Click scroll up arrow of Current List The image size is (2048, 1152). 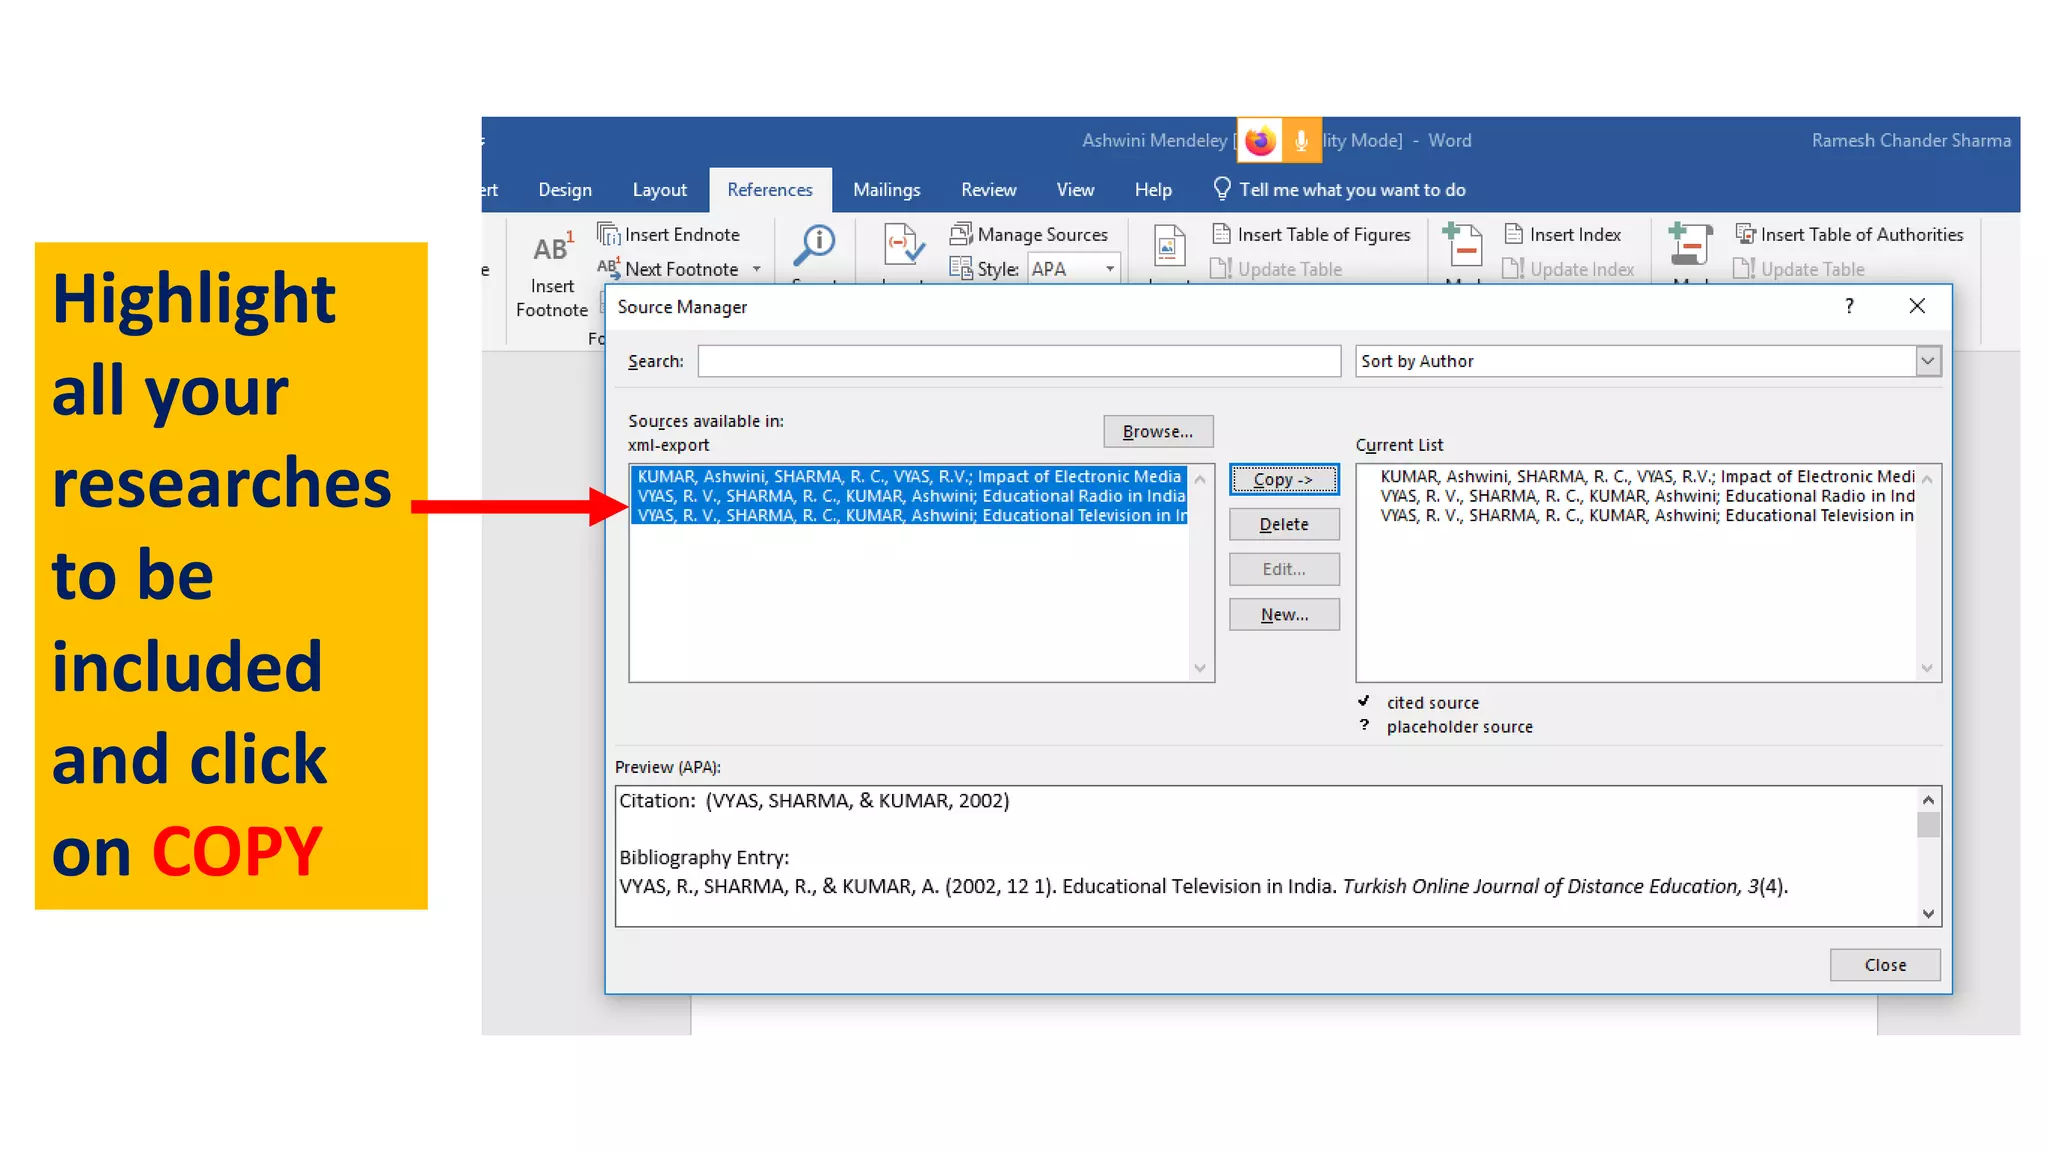point(1927,479)
